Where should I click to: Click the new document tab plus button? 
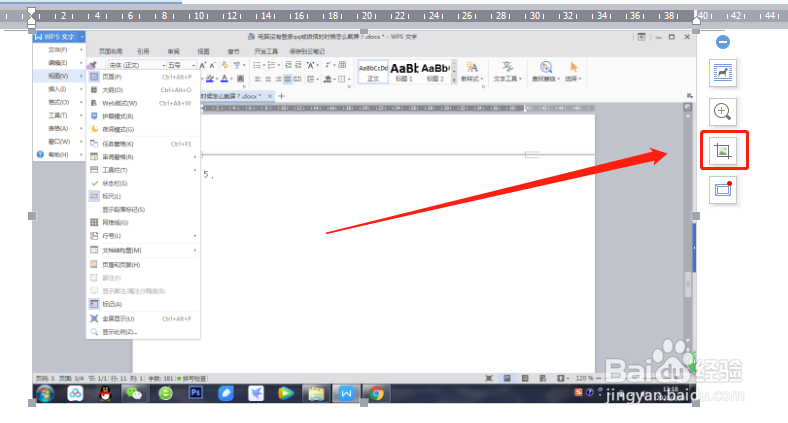(x=281, y=96)
